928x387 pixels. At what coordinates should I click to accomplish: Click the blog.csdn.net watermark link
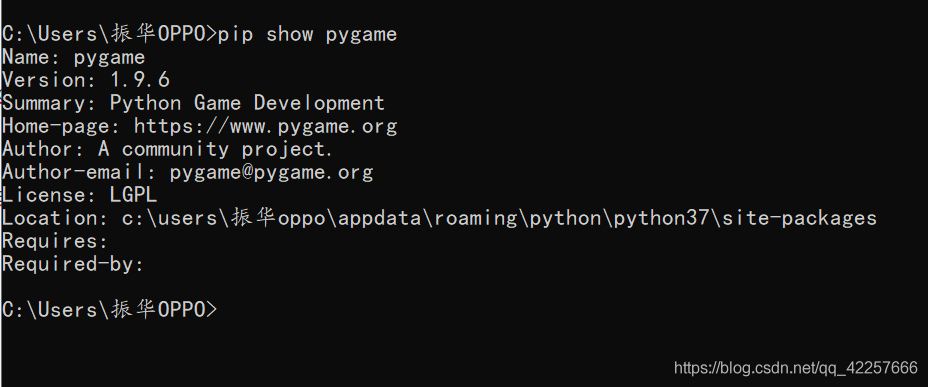click(796, 368)
